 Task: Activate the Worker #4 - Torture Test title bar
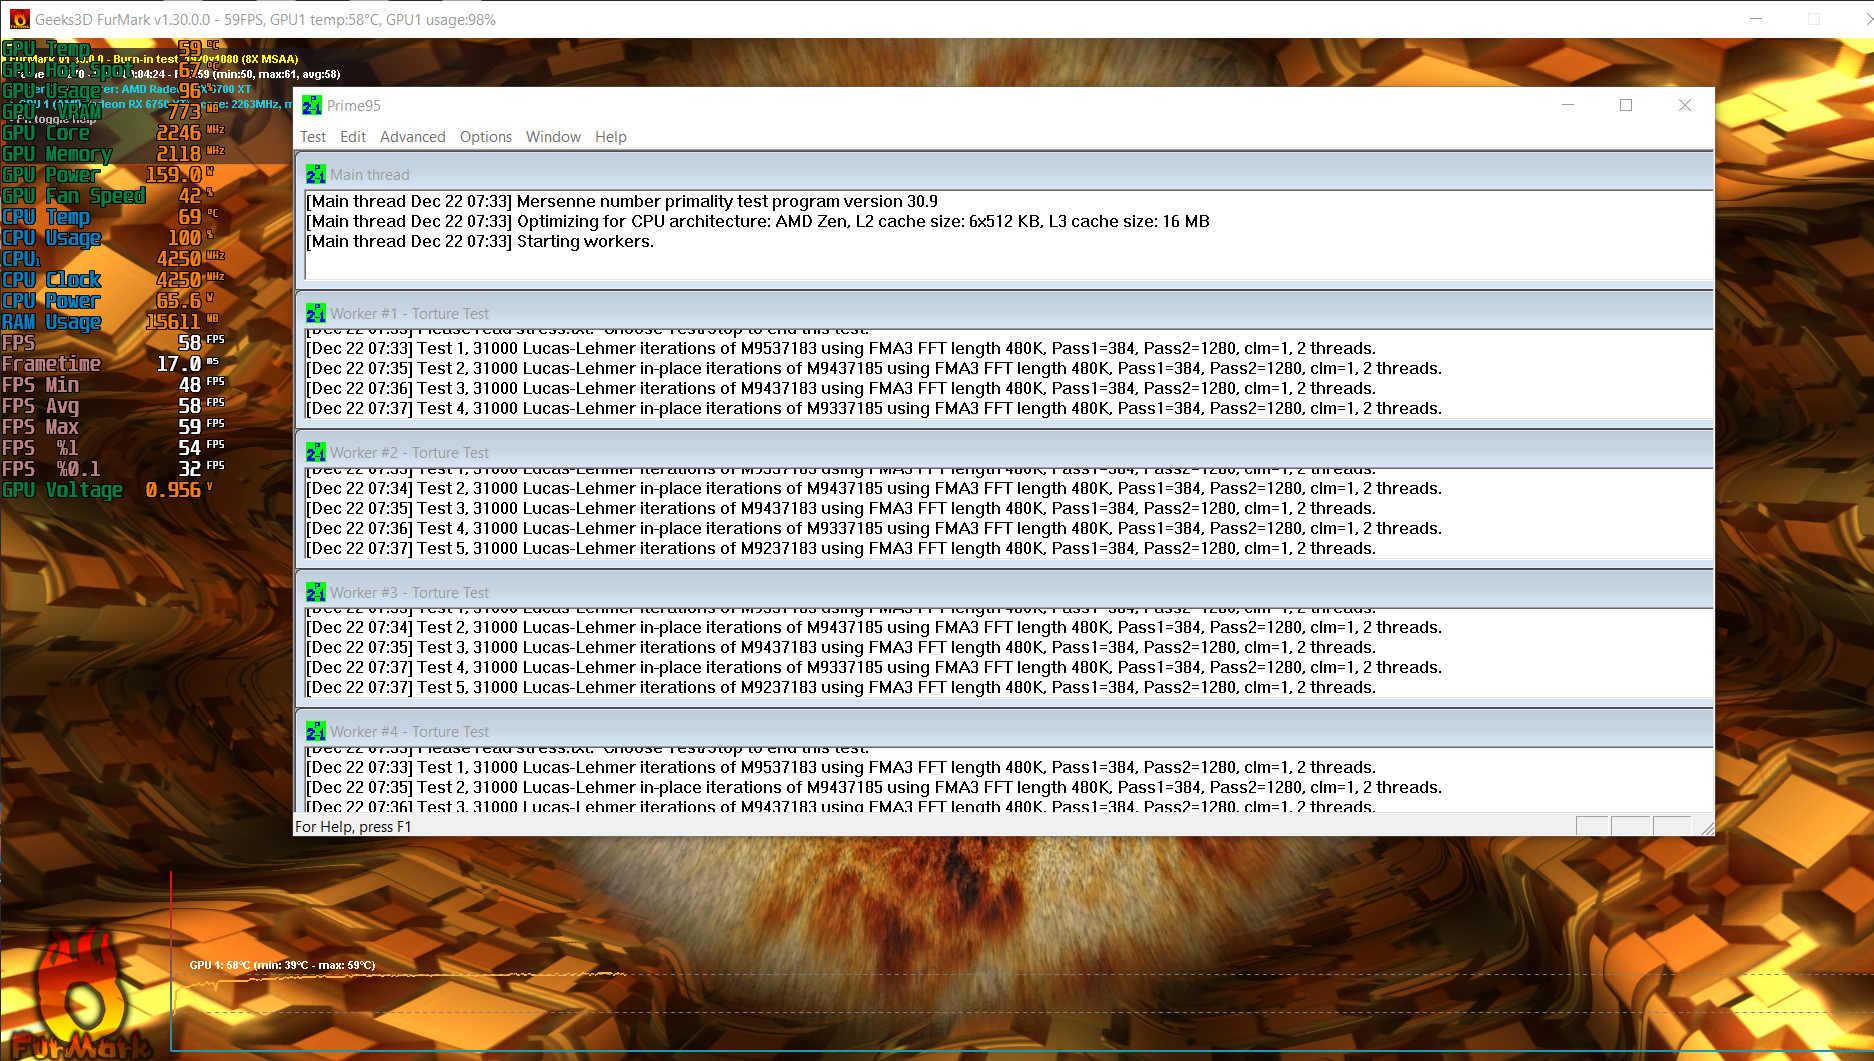tap(1004, 731)
